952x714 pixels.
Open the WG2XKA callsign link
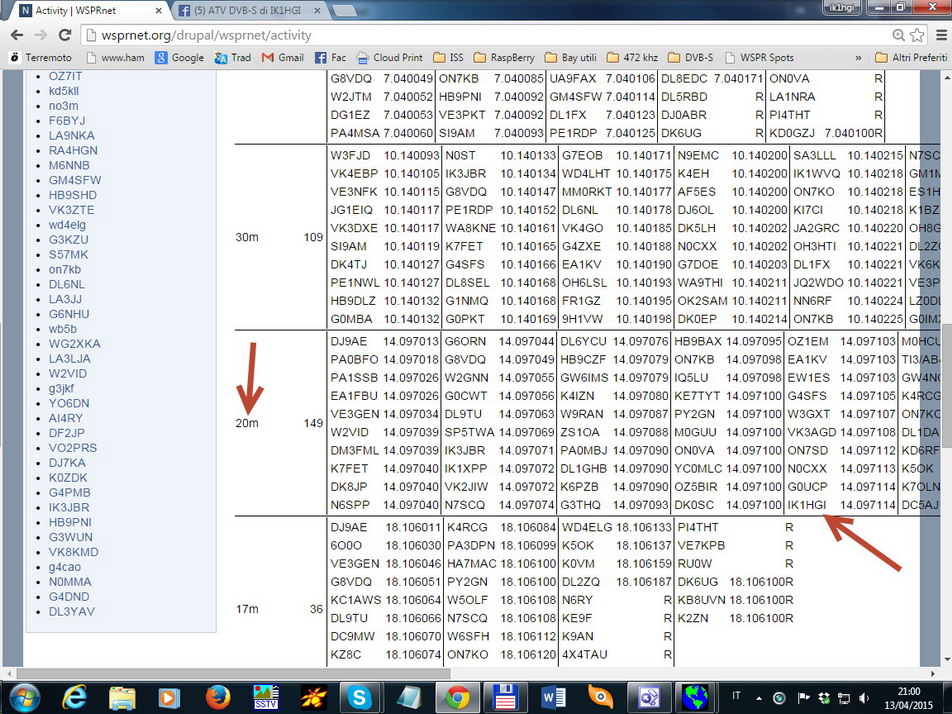click(x=75, y=344)
